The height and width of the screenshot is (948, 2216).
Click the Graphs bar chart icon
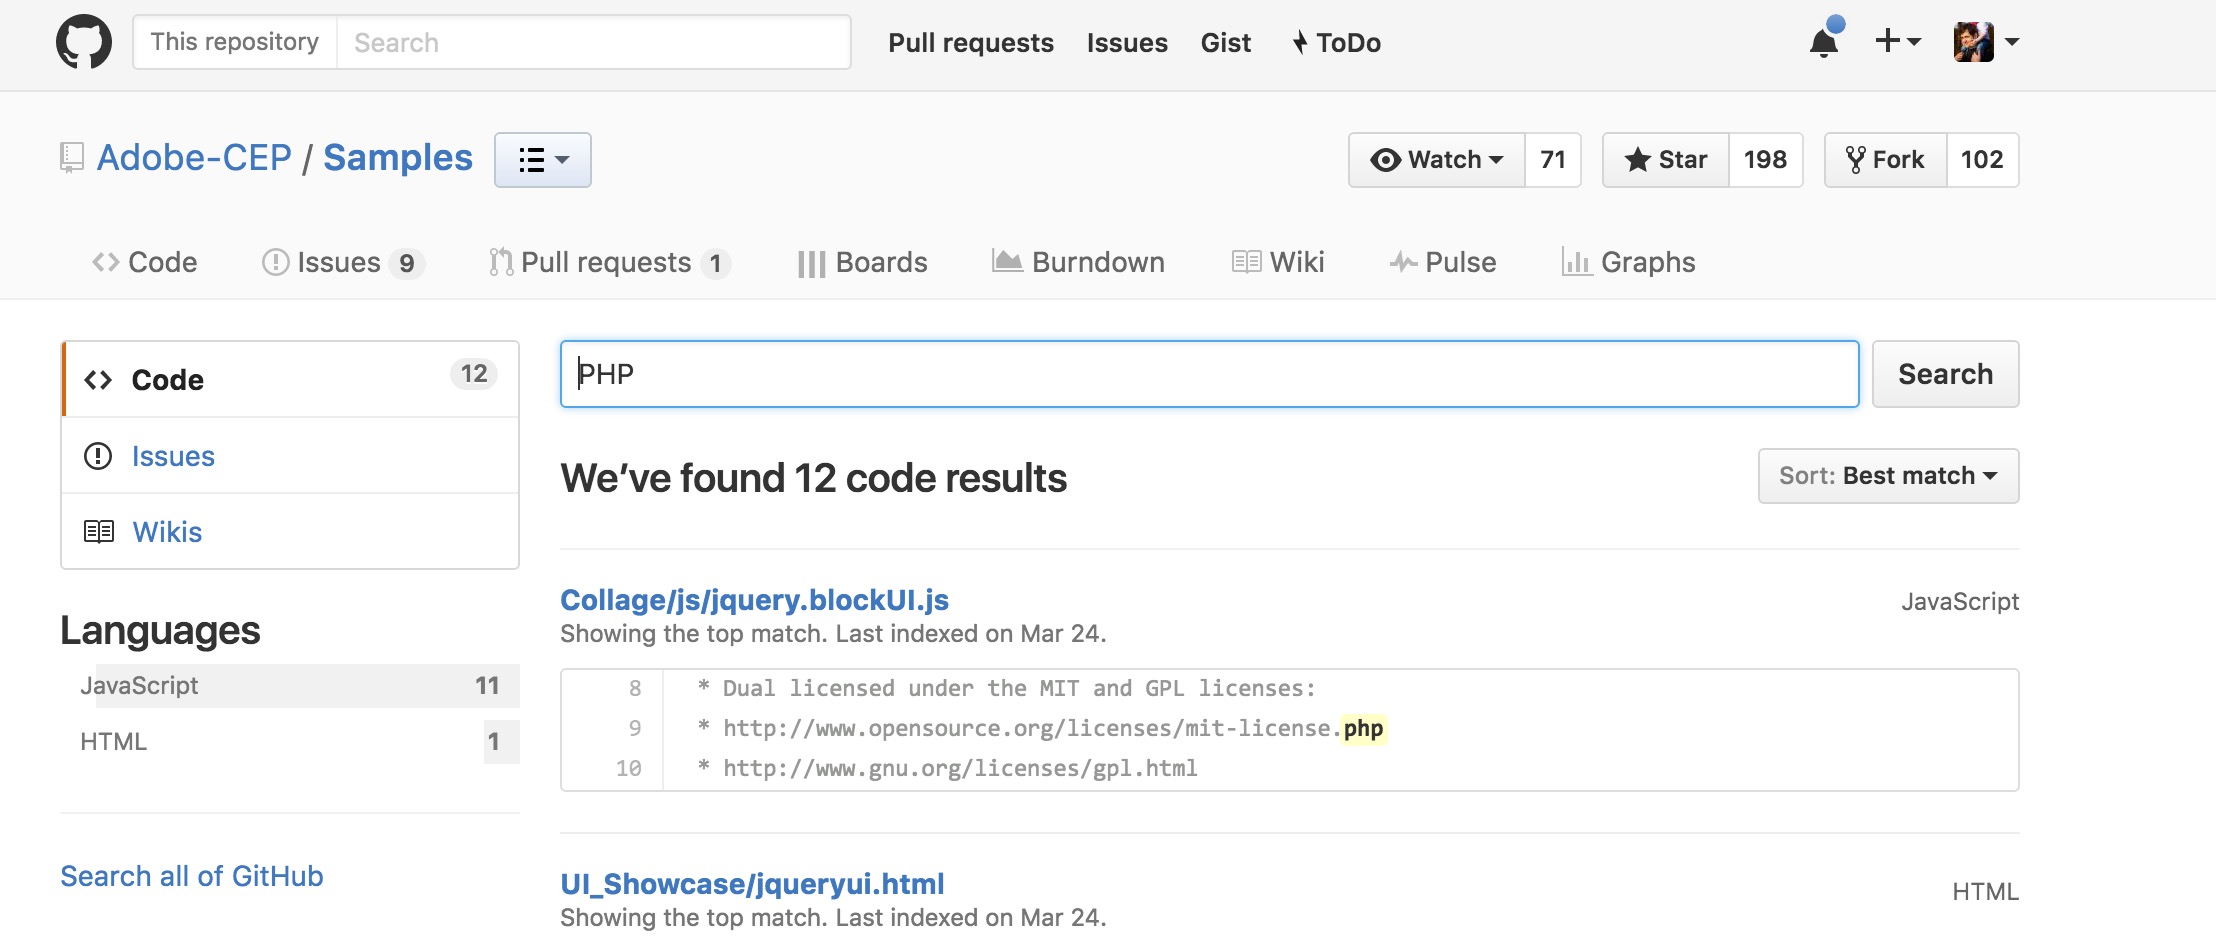click(x=1576, y=262)
